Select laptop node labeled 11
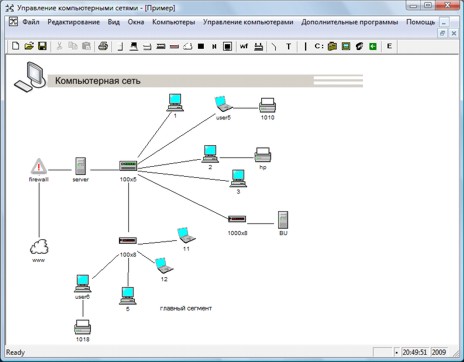 [186, 235]
